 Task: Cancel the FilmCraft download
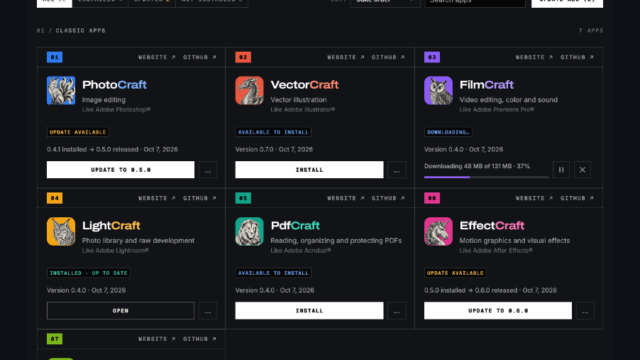click(x=582, y=170)
